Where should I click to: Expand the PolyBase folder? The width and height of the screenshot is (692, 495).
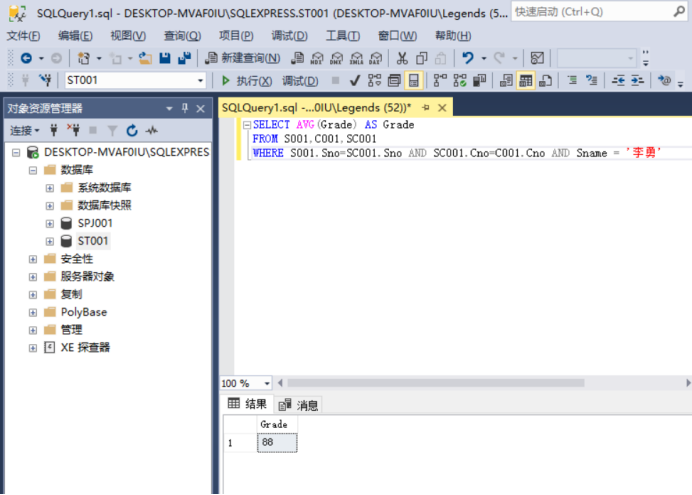pyautogui.click(x=33, y=312)
